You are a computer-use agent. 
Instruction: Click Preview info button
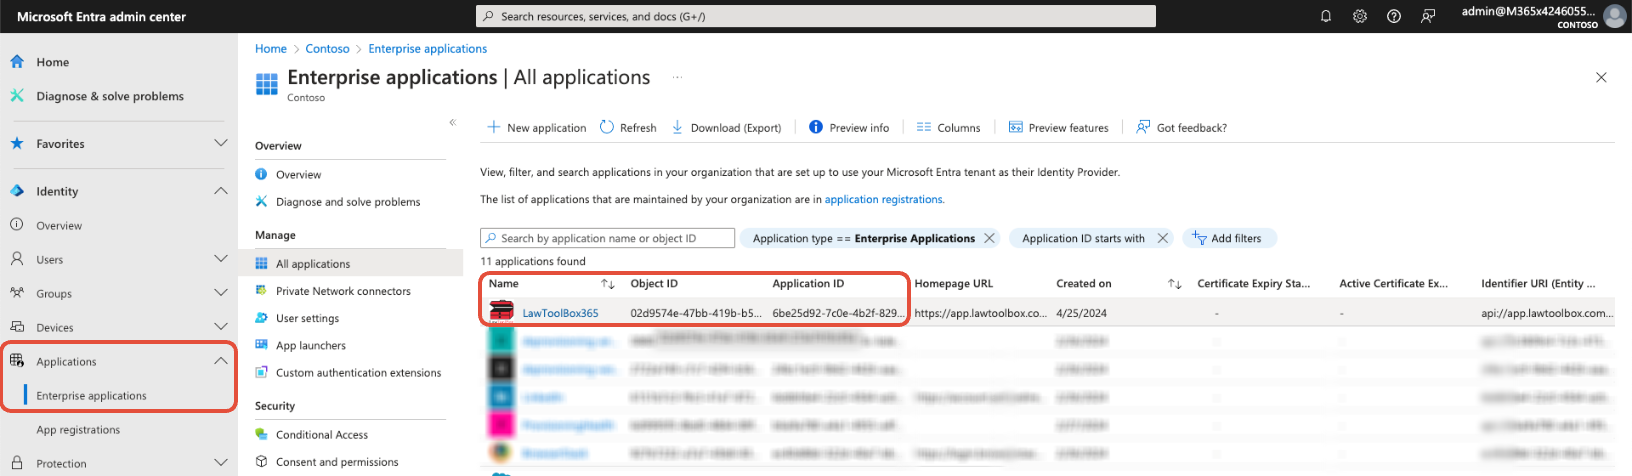[849, 127]
